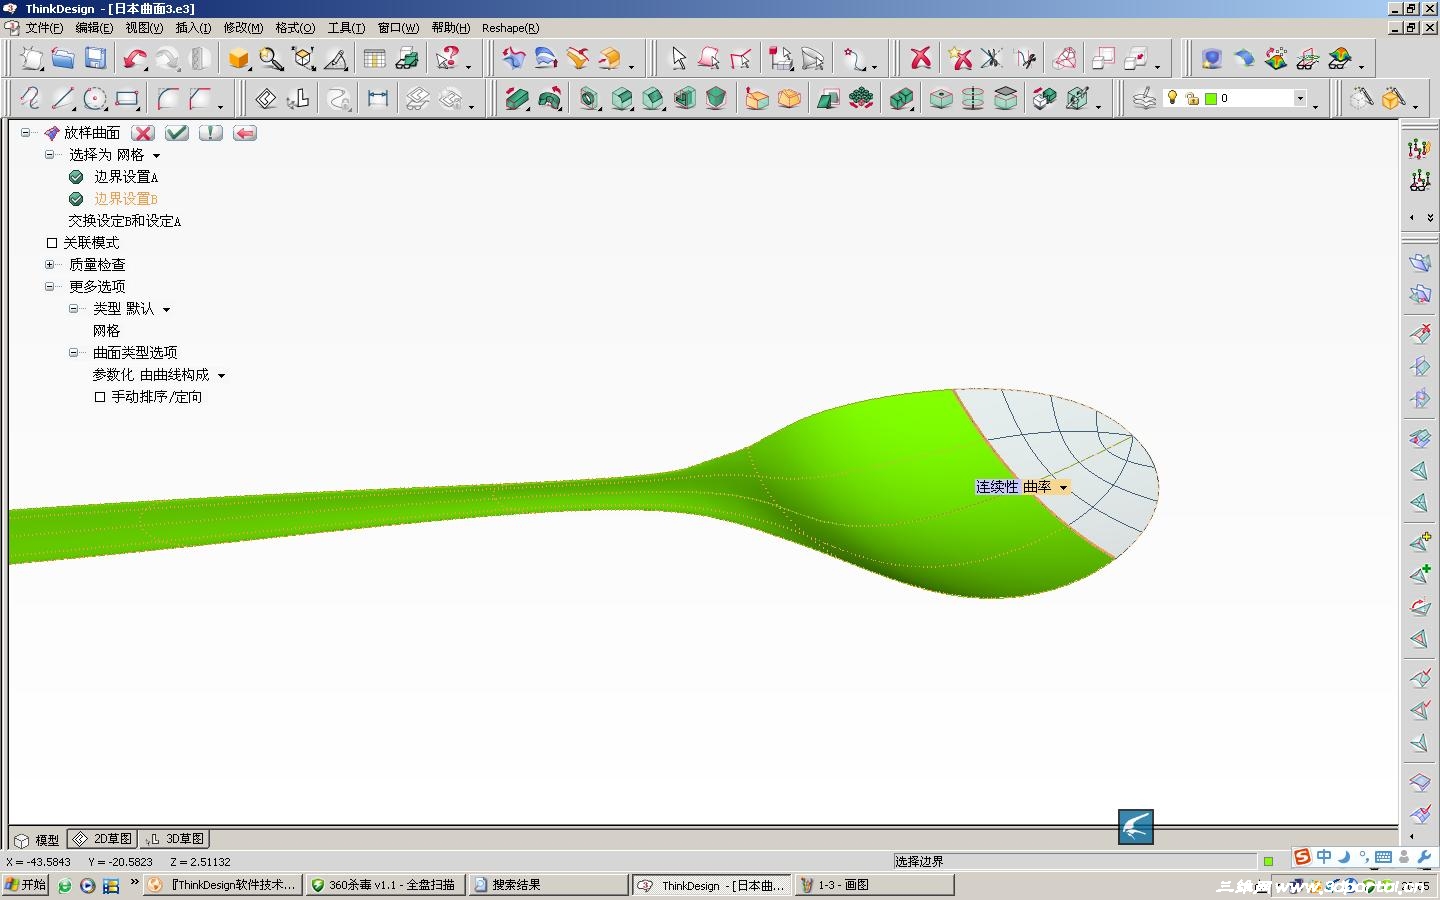Open the 参数化 由曲线构成 dropdown arrow
This screenshot has height=900, width=1440.
[x=221, y=376]
